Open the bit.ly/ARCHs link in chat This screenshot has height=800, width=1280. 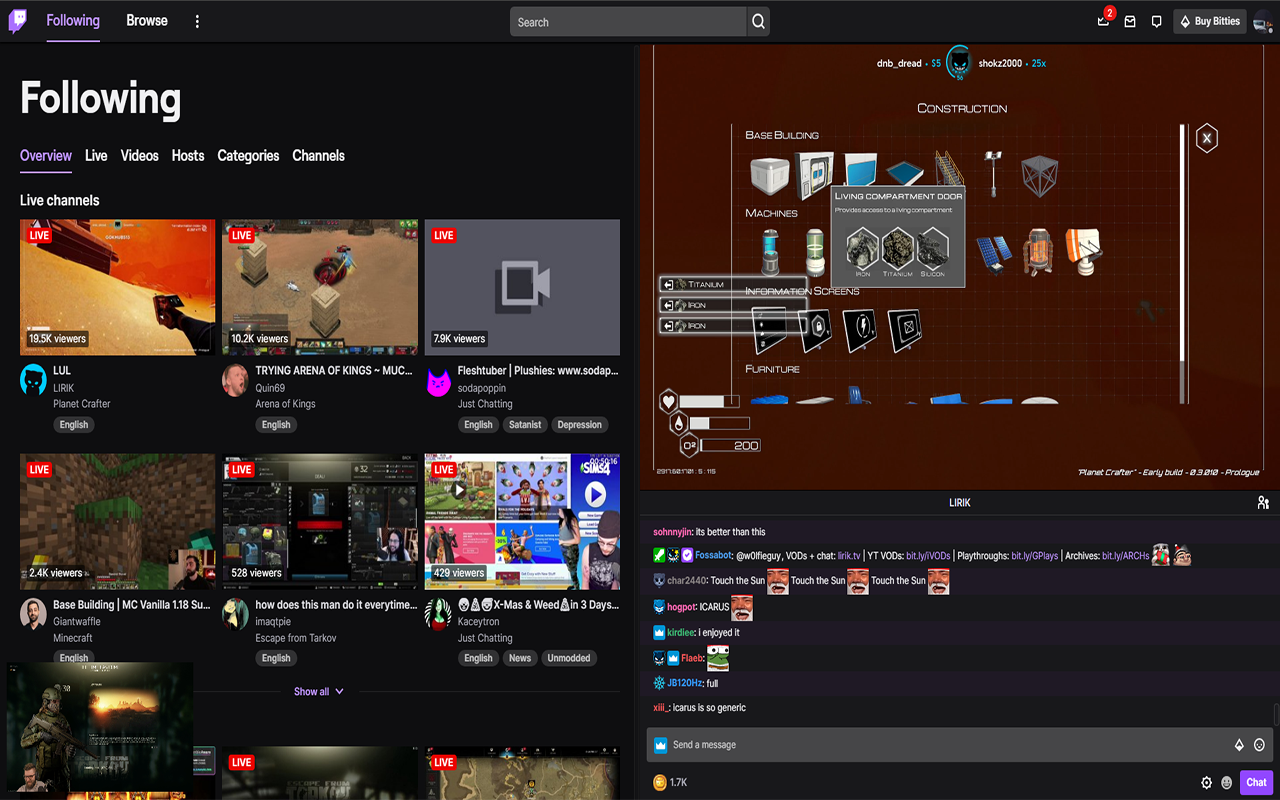point(1126,555)
